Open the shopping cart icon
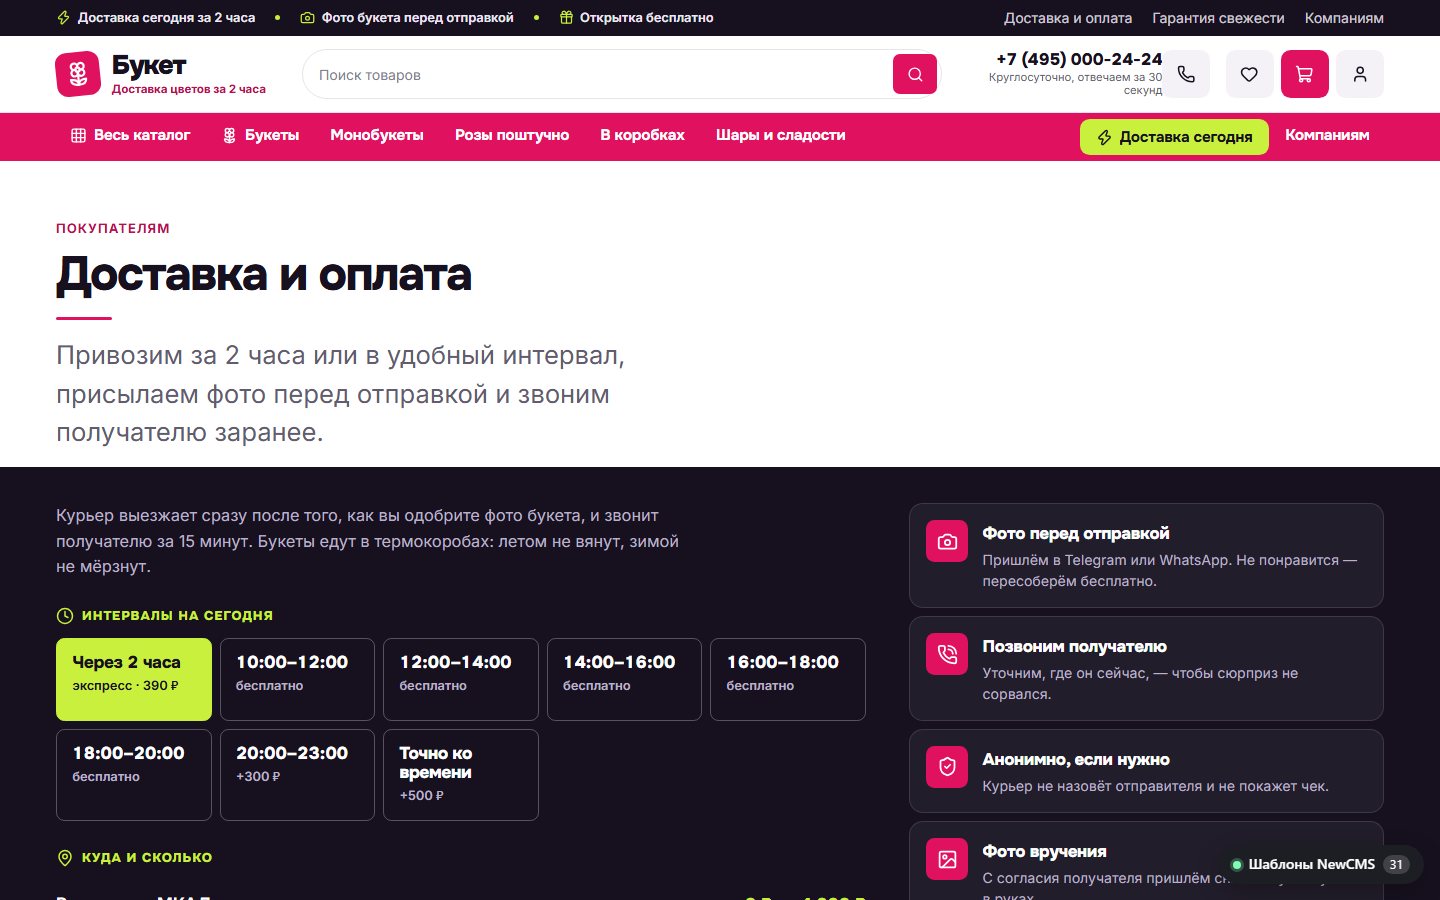 tap(1305, 74)
